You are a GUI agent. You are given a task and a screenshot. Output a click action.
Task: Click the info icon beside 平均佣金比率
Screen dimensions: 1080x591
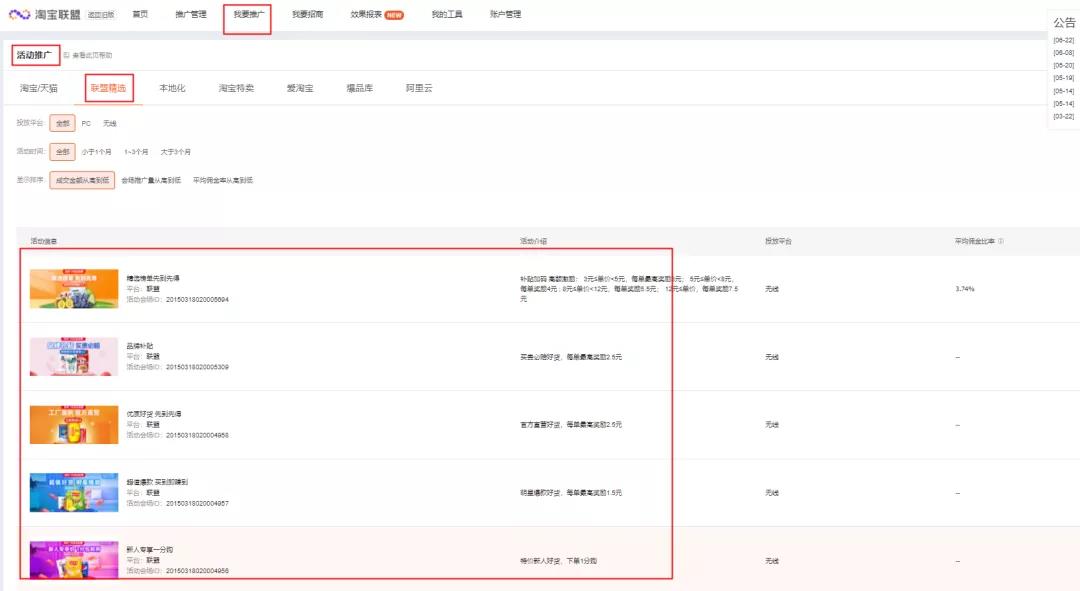point(1001,241)
